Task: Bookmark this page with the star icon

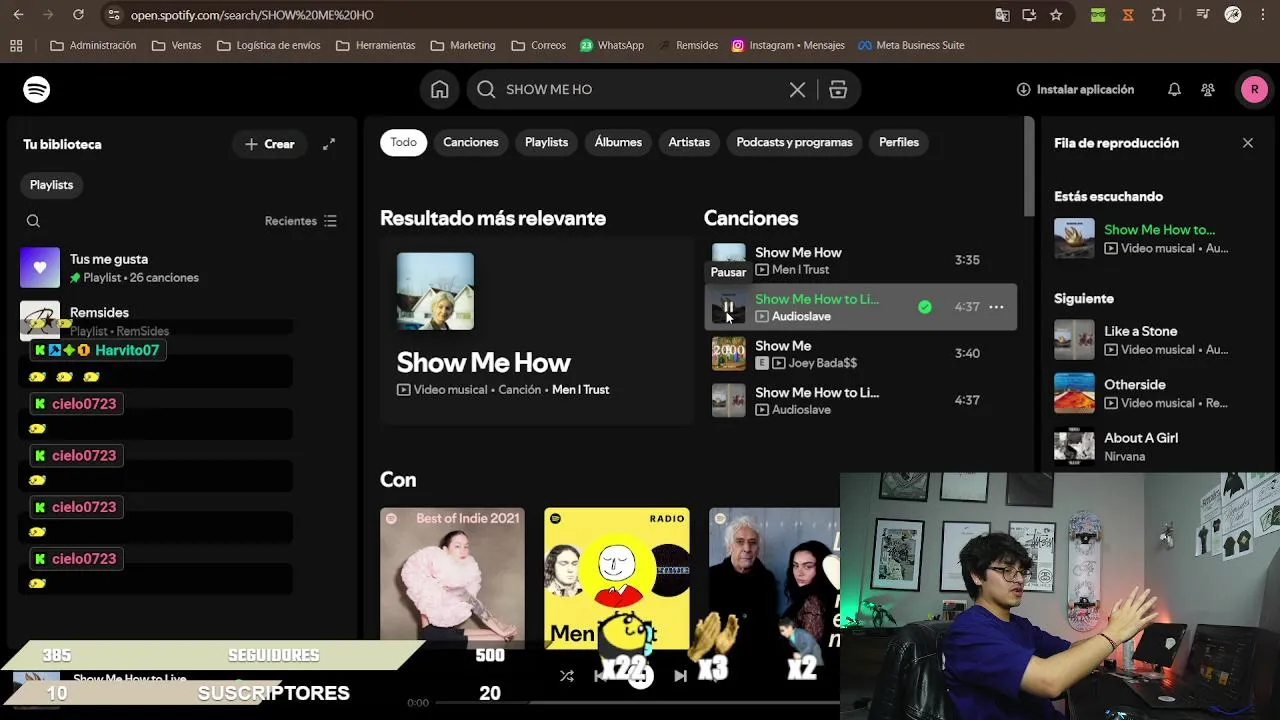Action: tap(1056, 15)
